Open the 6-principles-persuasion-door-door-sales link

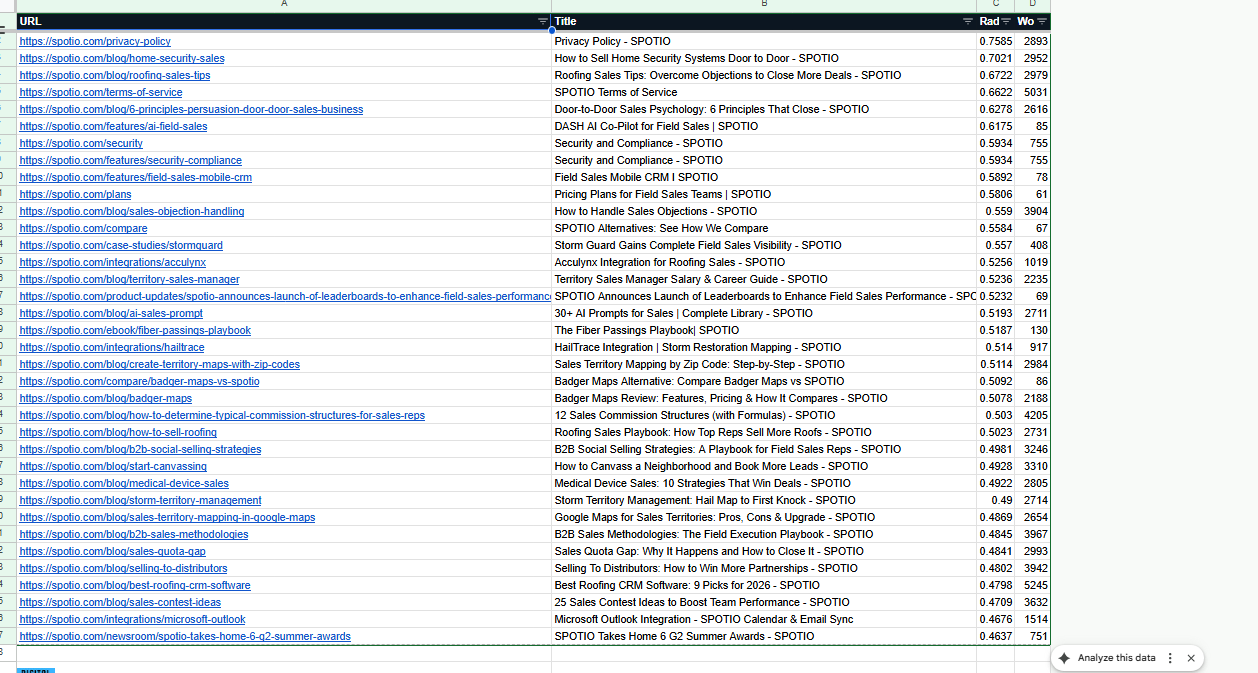(191, 109)
